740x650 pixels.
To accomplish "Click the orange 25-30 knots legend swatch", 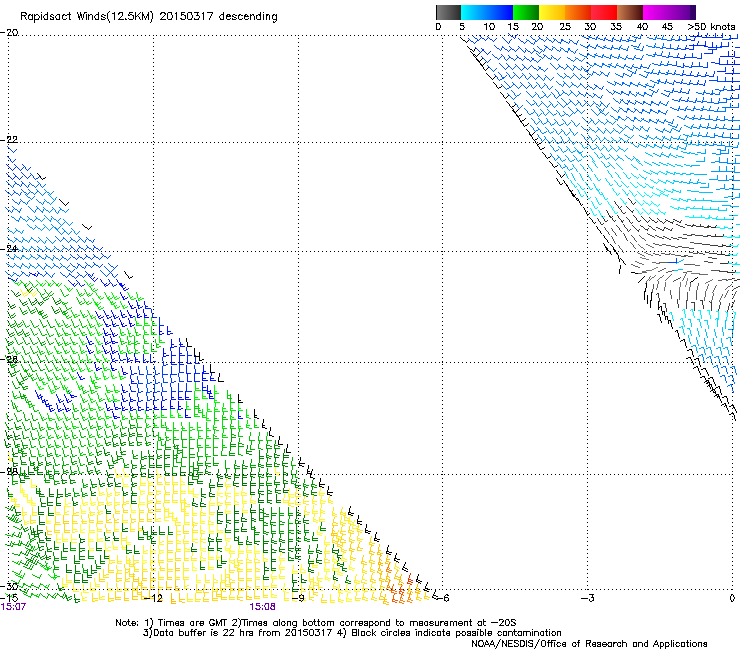I will [x=578, y=12].
